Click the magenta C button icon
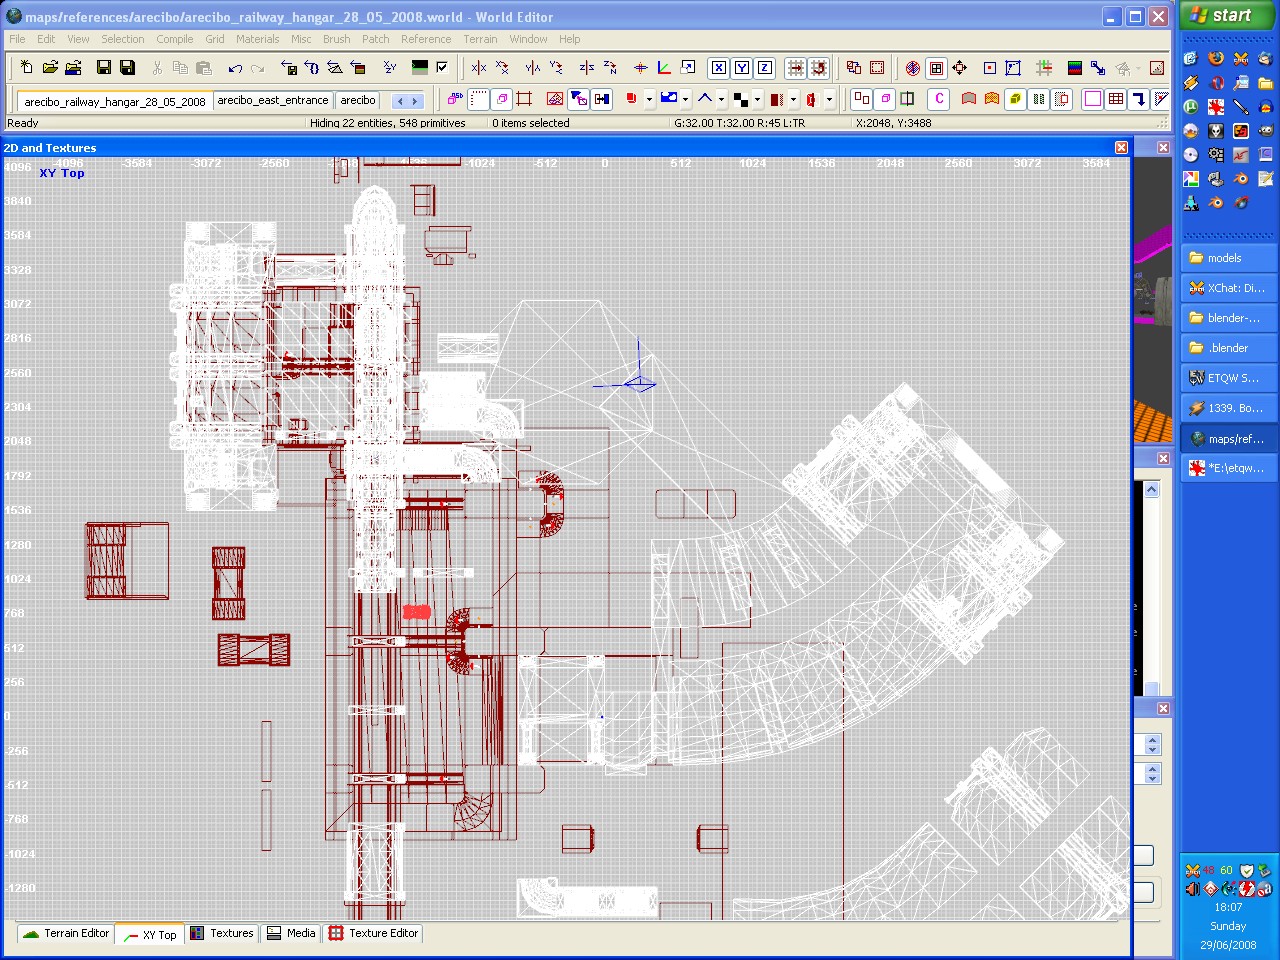Image resolution: width=1280 pixels, height=960 pixels. [x=939, y=99]
